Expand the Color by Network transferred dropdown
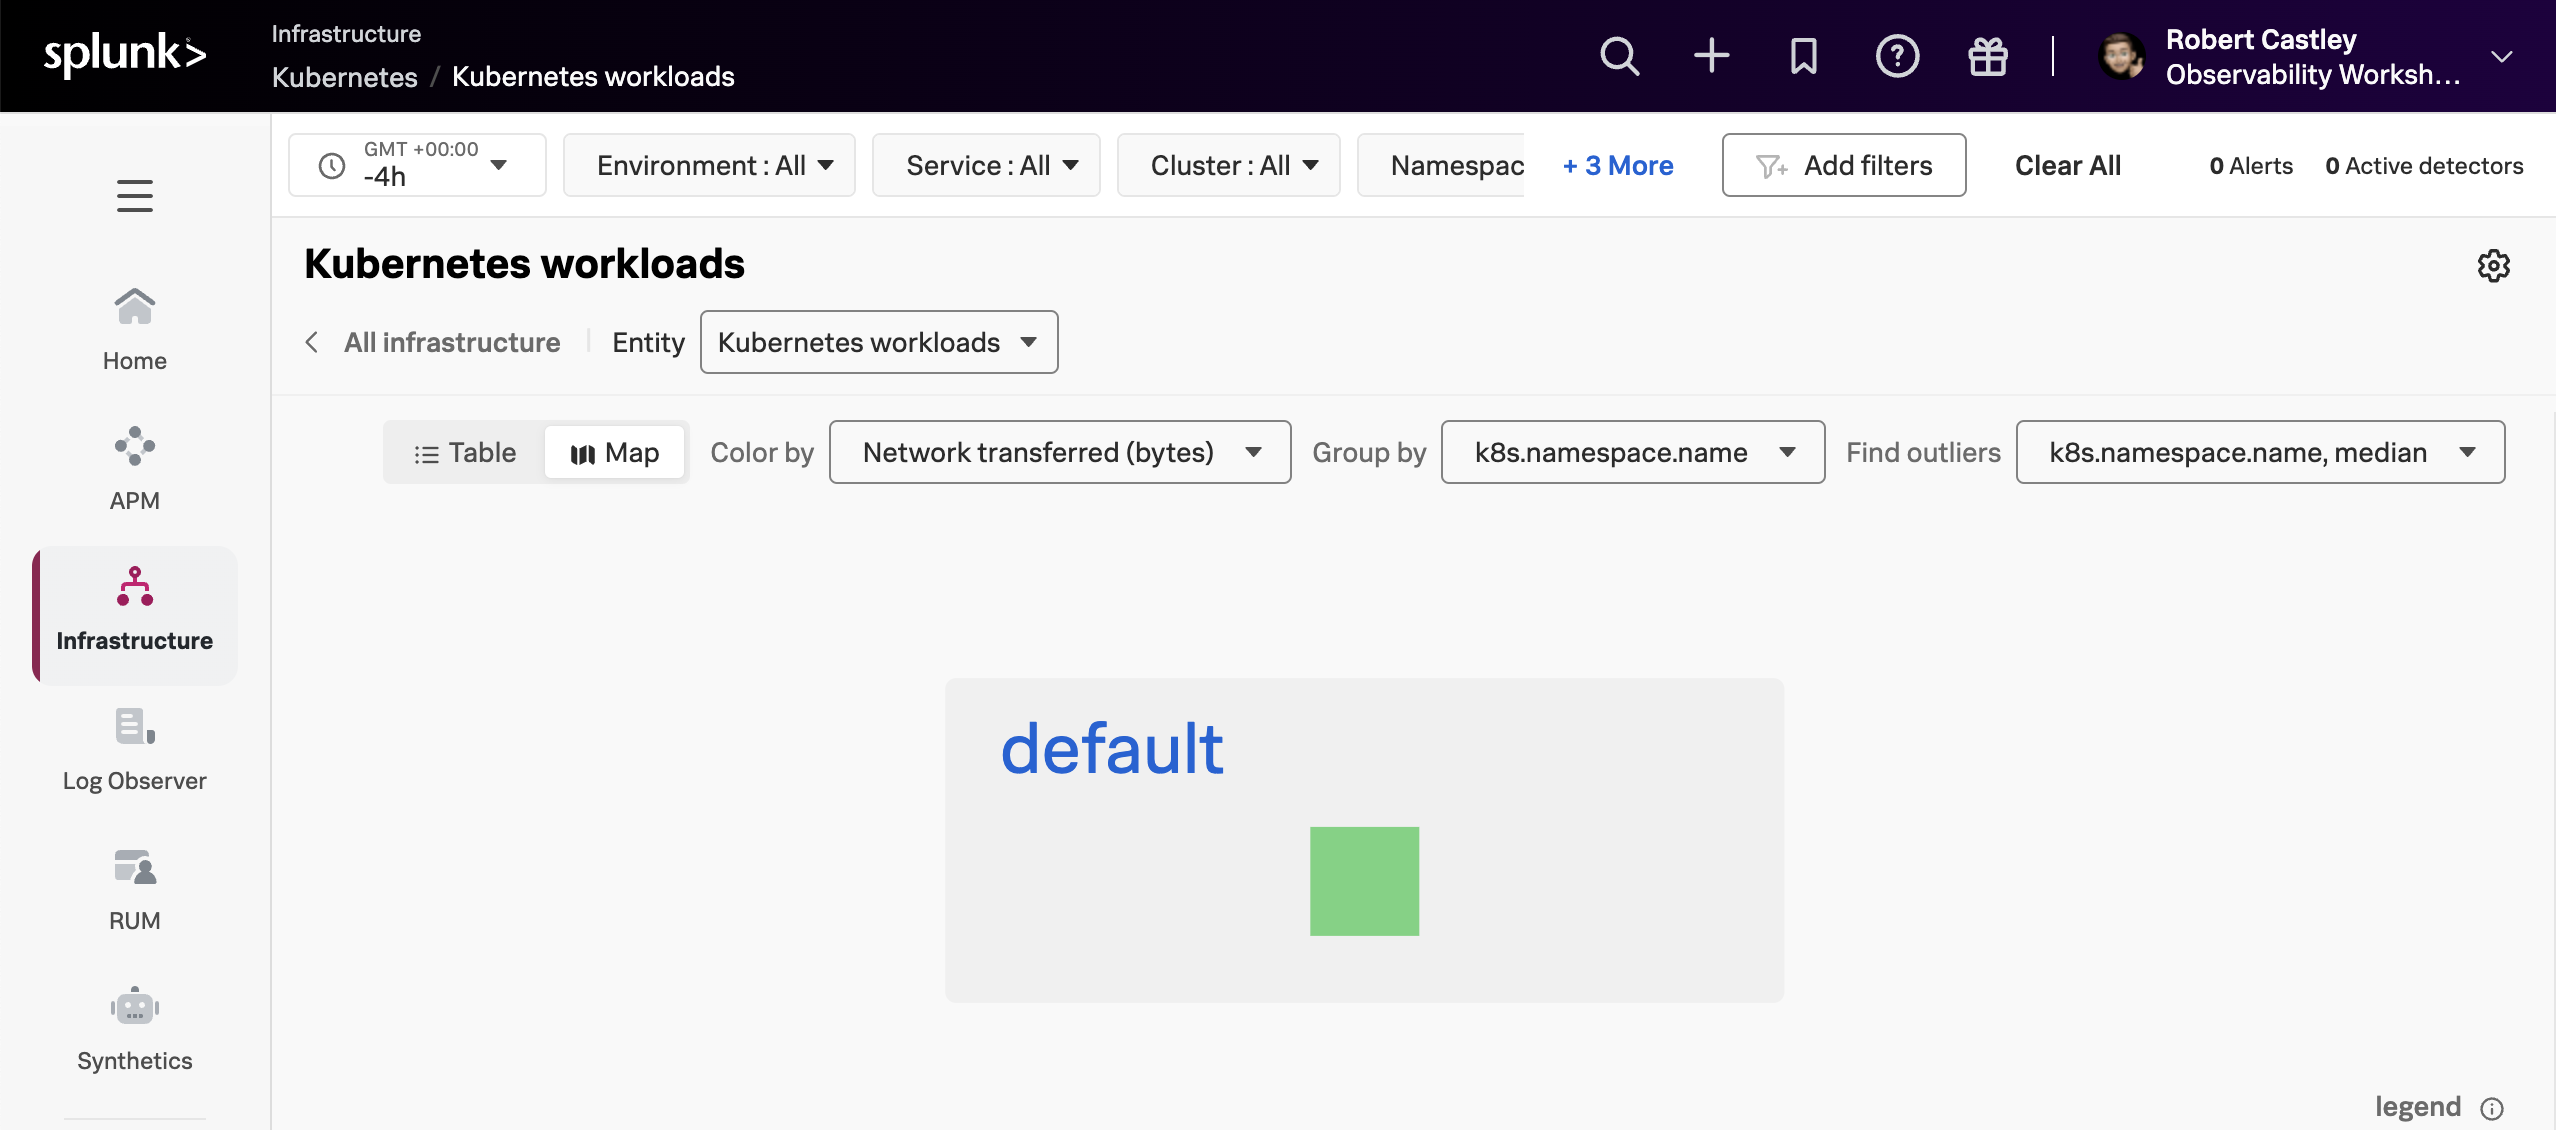Image resolution: width=2556 pixels, height=1130 pixels. 1060,453
